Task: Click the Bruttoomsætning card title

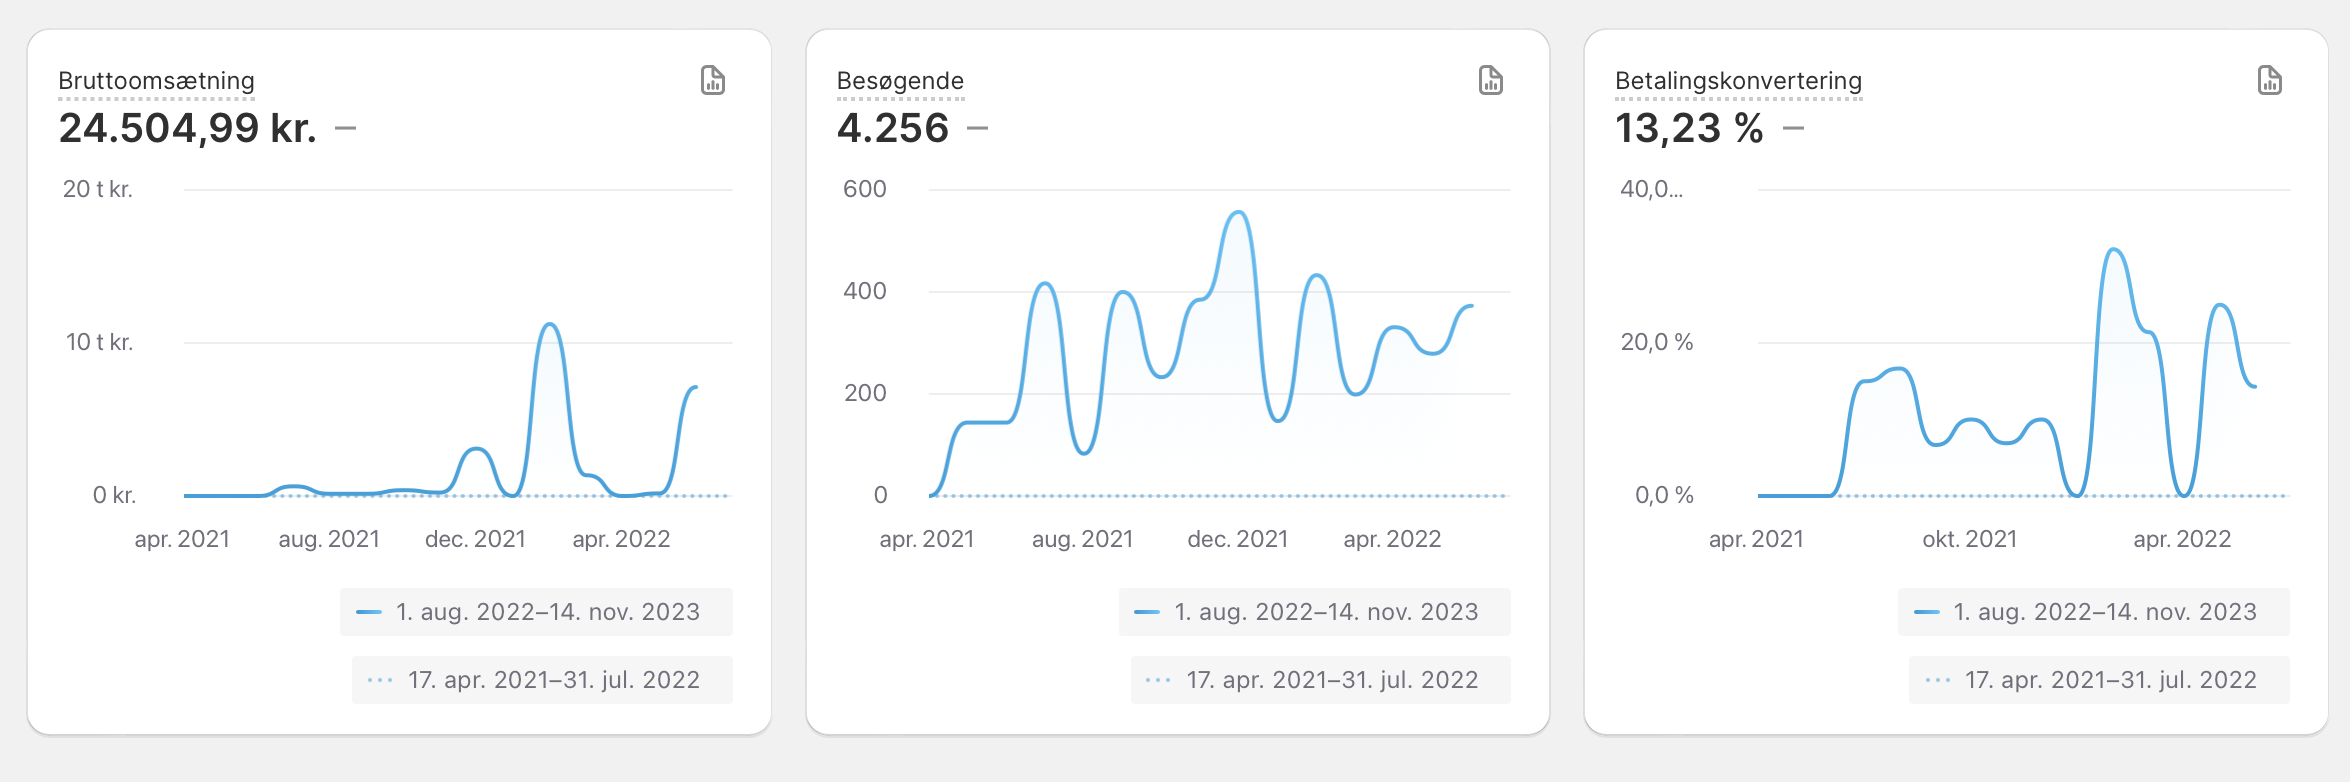Action: pos(156,81)
